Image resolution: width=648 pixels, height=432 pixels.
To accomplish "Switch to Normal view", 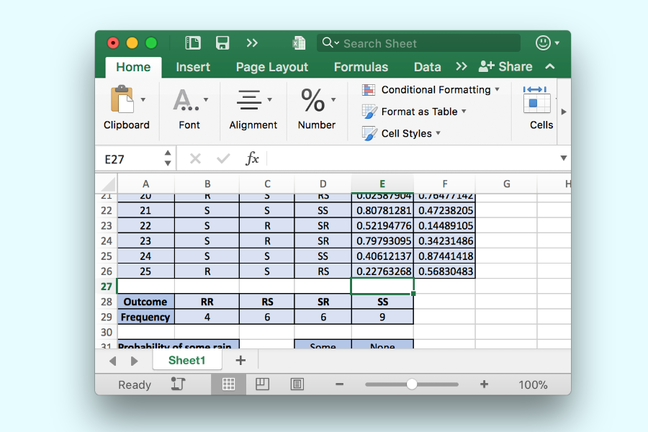I will pos(228,385).
